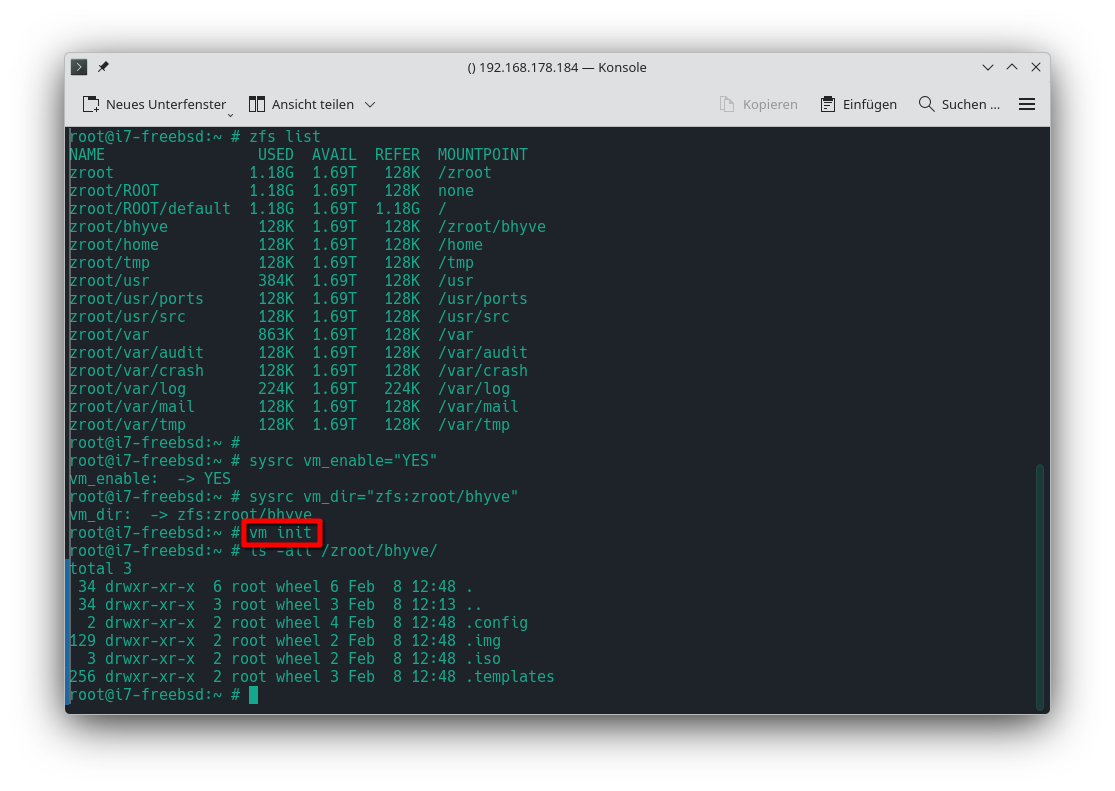Viewport: 1115px width, 791px height.
Task: Open the hamburger menu
Action: click(x=1026, y=104)
